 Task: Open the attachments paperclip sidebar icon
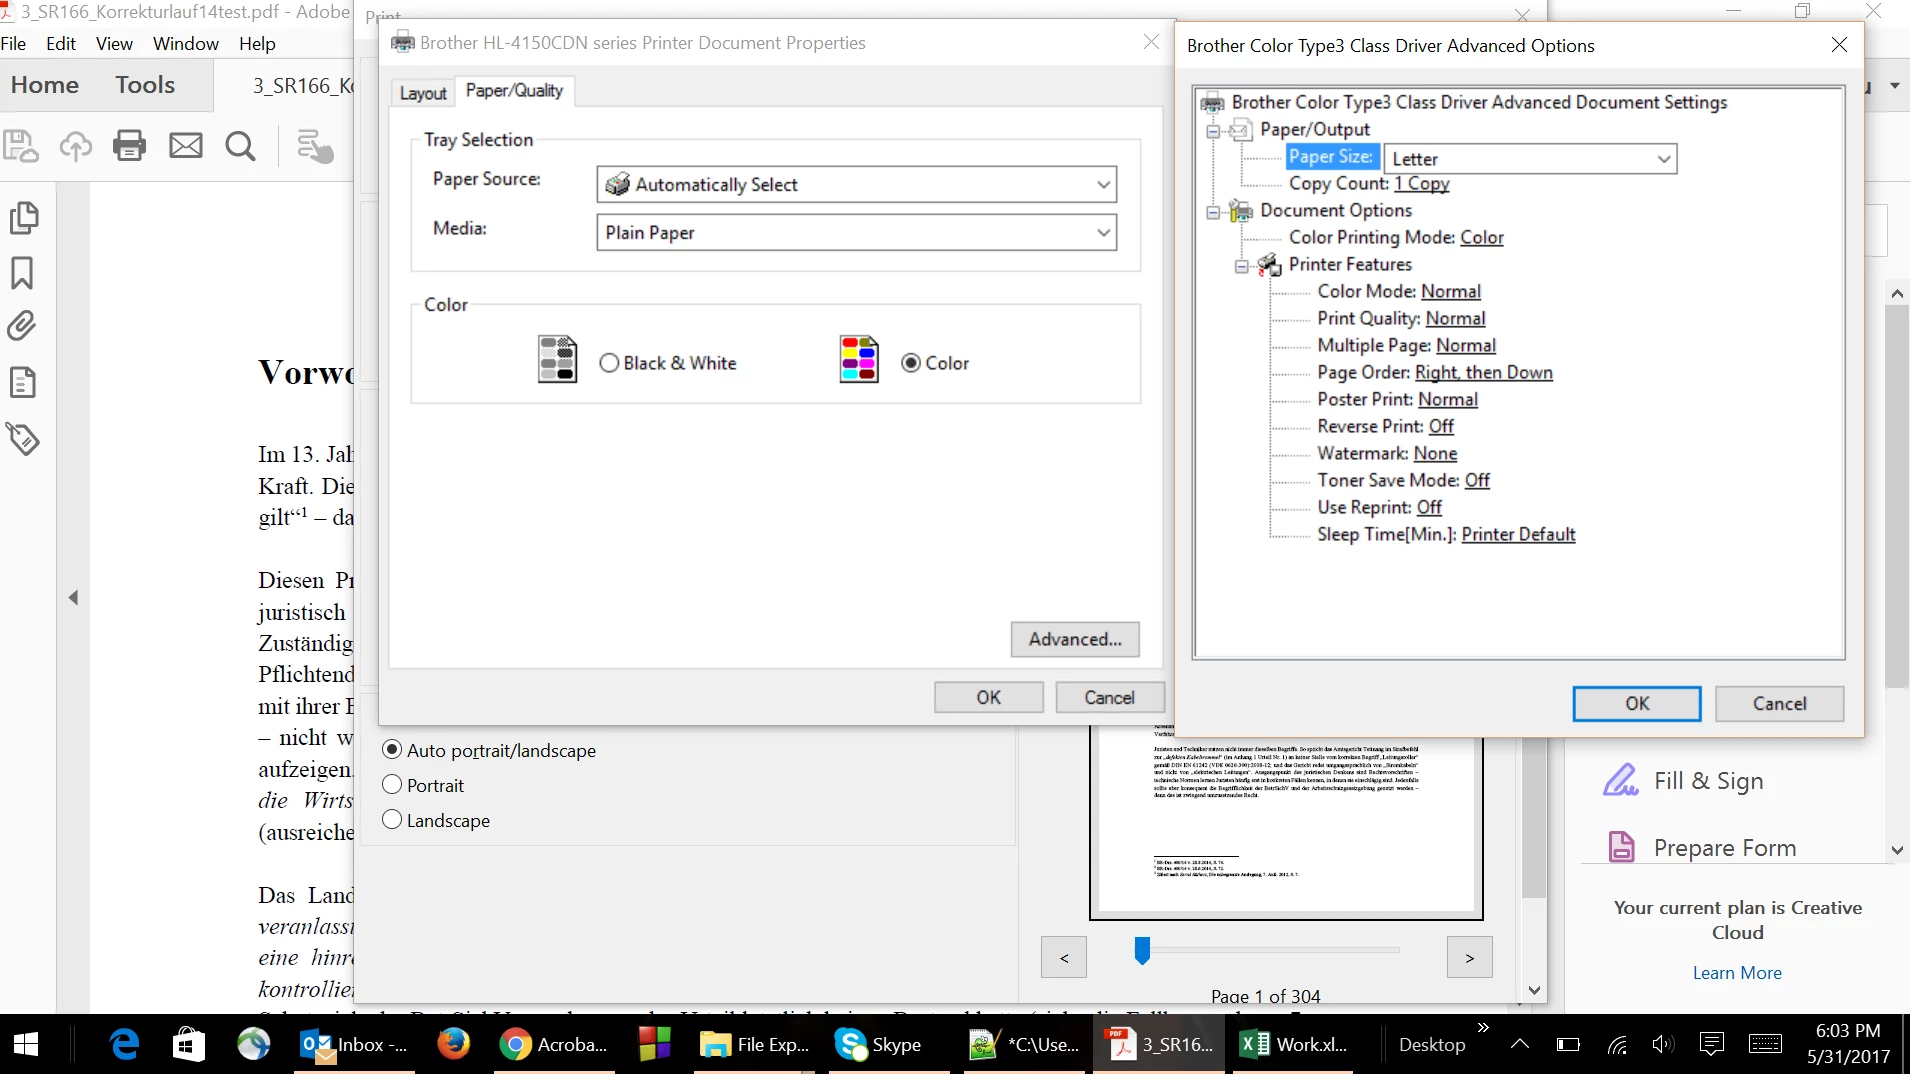click(22, 326)
